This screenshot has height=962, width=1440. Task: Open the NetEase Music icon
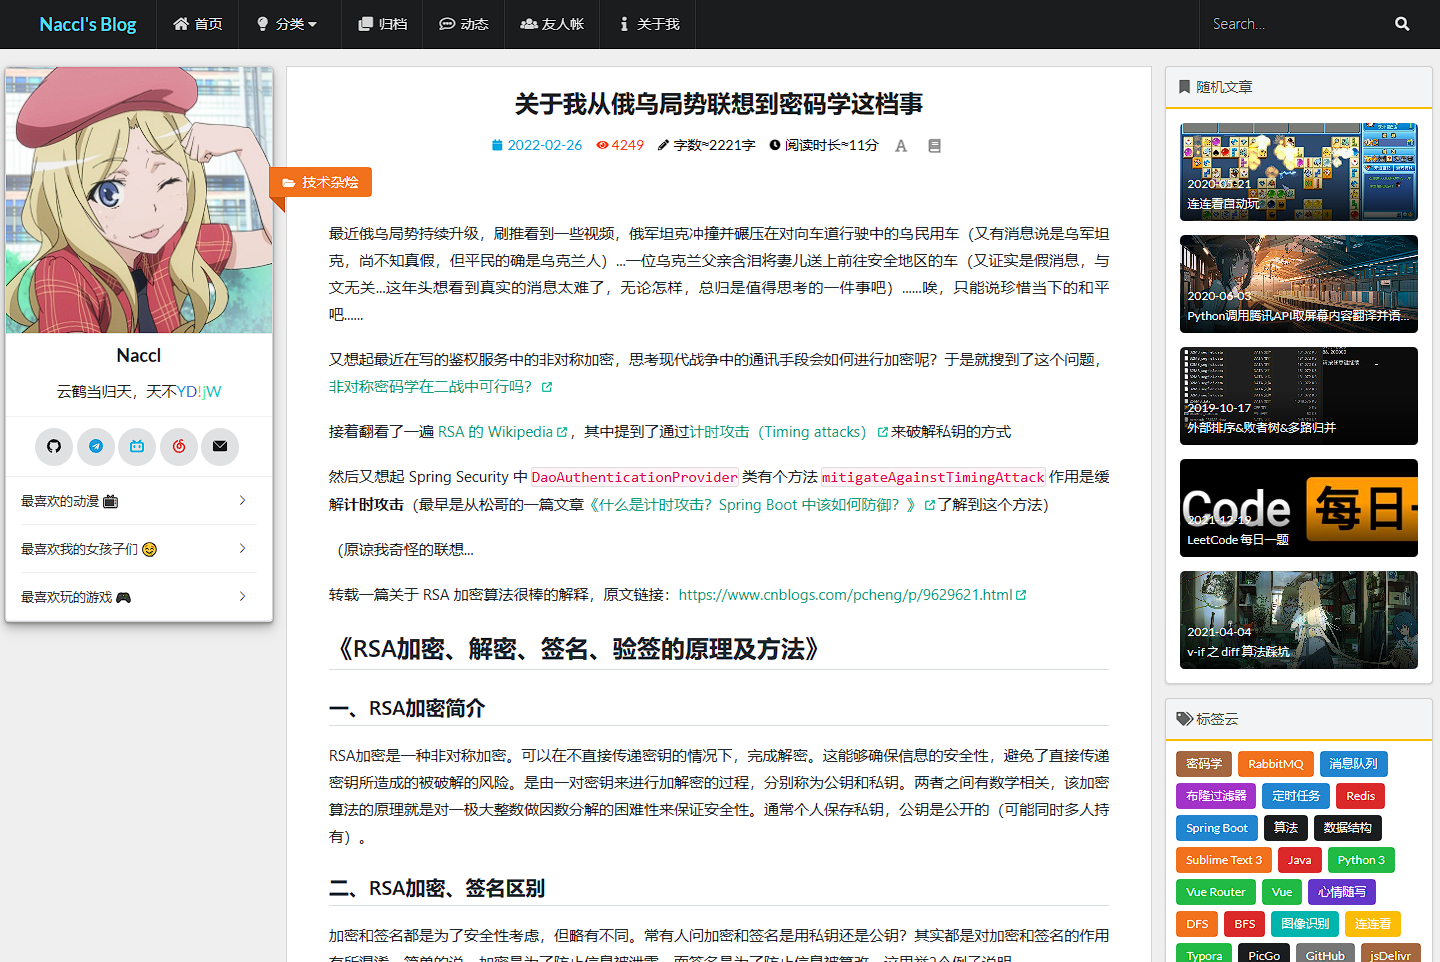pos(179,446)
